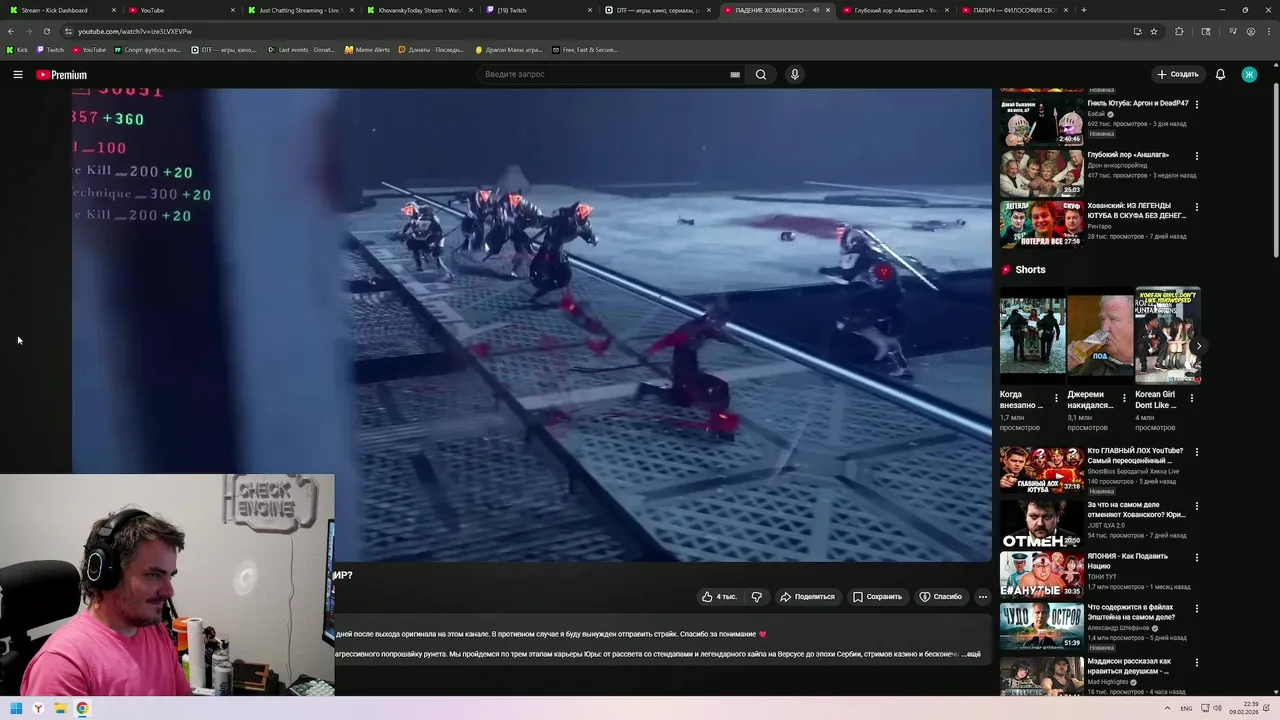
Task: Open Chrome three-dot menu
Action: click(x=1268, y=31)
